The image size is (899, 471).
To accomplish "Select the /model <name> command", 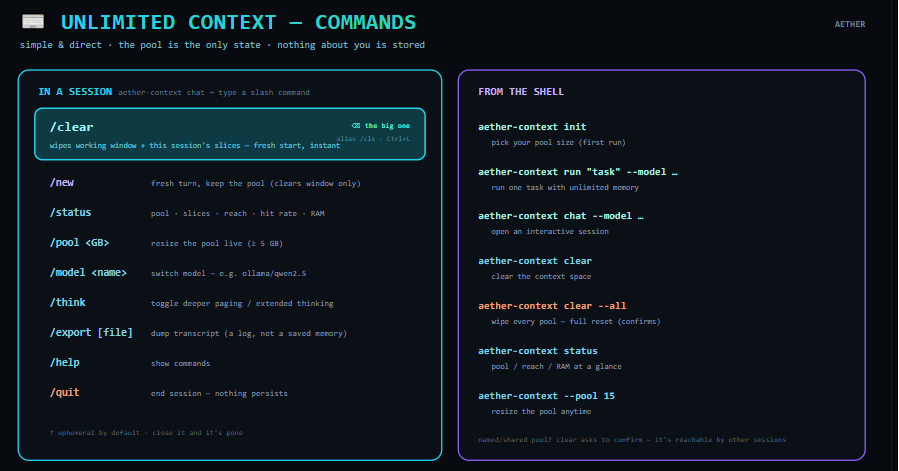I will point(88,273).
